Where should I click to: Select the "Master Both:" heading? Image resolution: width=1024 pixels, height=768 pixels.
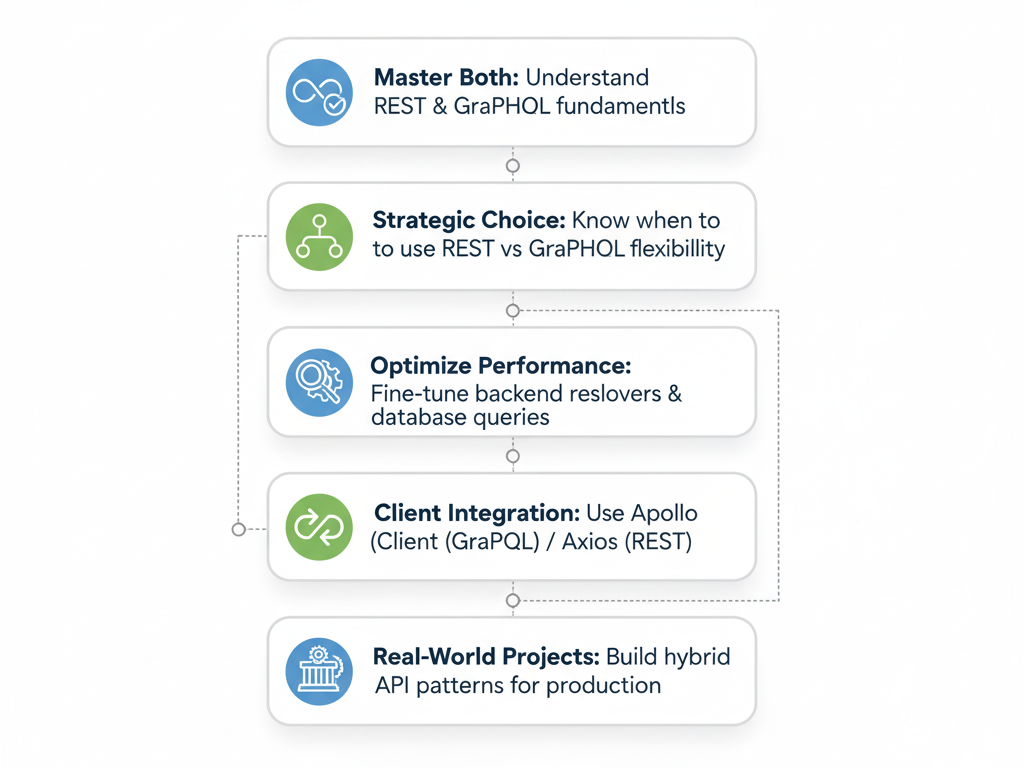(446, 78)
